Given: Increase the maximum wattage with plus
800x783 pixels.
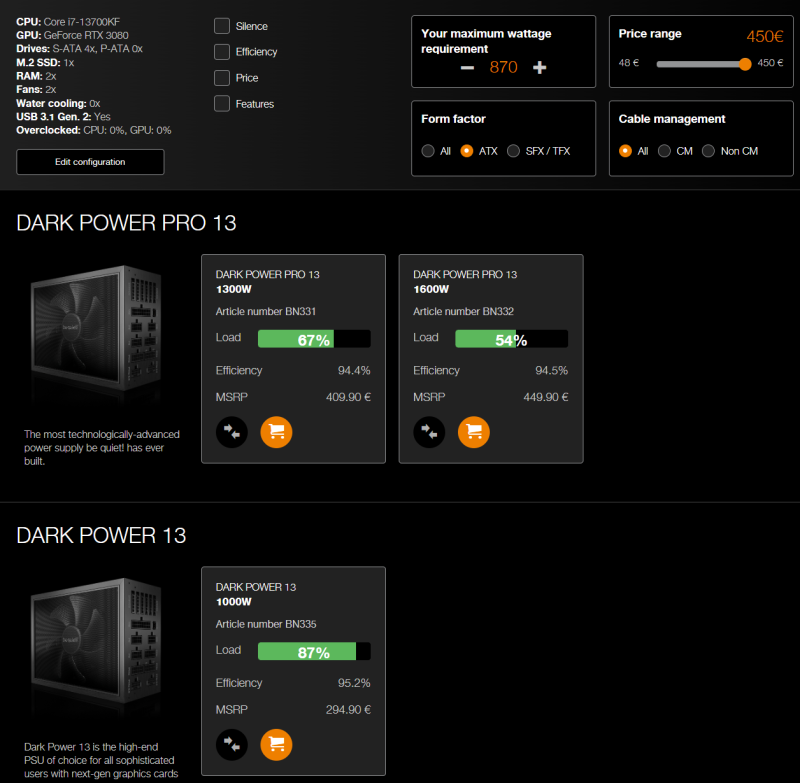Looking at the screenshot, I should pyautogui.click(x=539, y=68).
